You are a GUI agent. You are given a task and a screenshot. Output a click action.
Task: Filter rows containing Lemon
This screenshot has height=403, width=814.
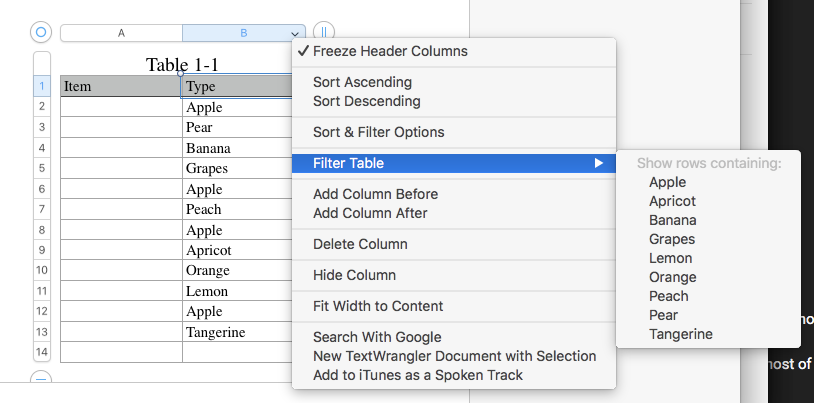pos(670,258)
